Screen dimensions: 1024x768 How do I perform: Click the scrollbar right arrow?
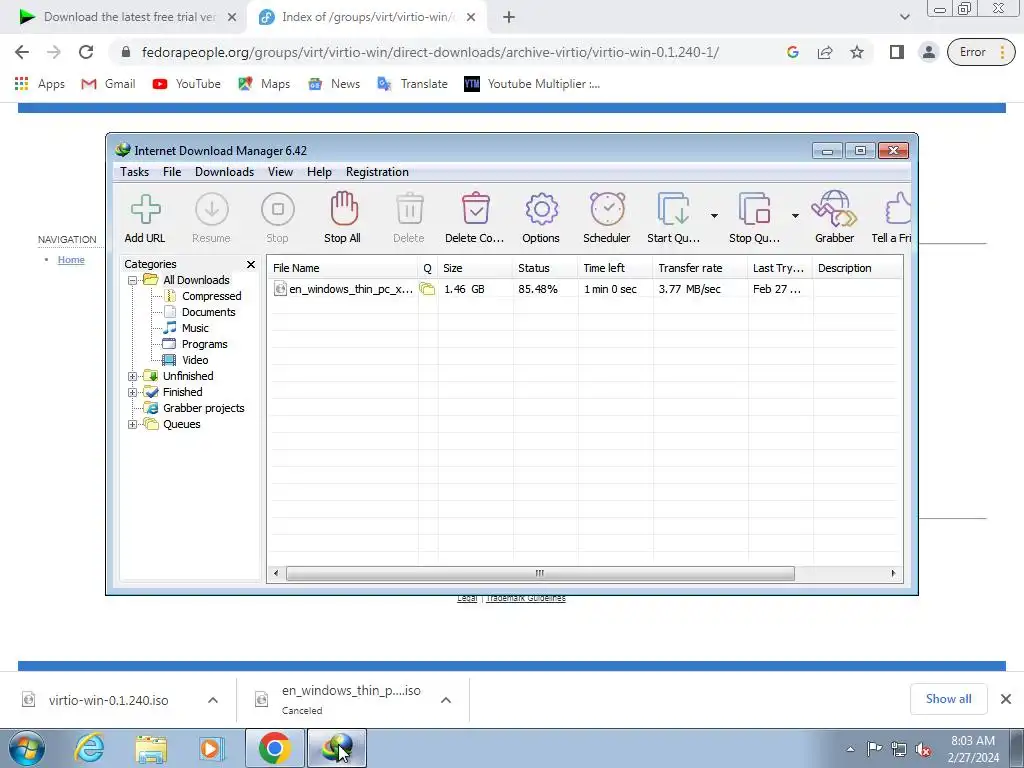click(x=893, y=573)
